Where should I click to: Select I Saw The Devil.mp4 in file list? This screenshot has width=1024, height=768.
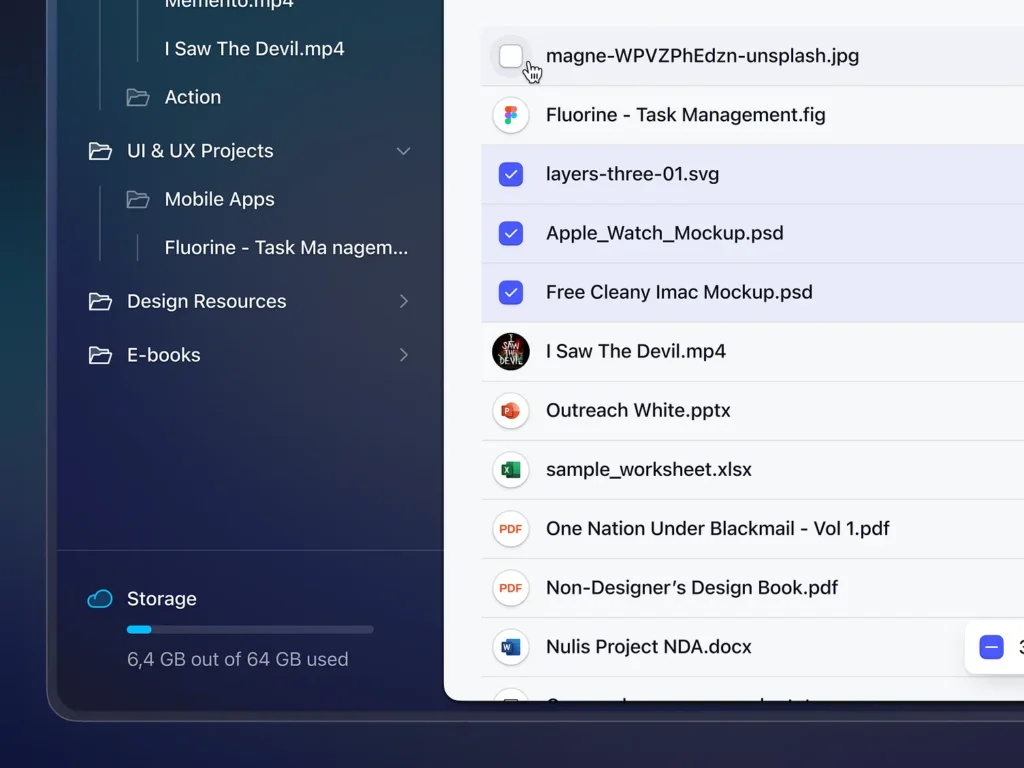click(635, 351)
